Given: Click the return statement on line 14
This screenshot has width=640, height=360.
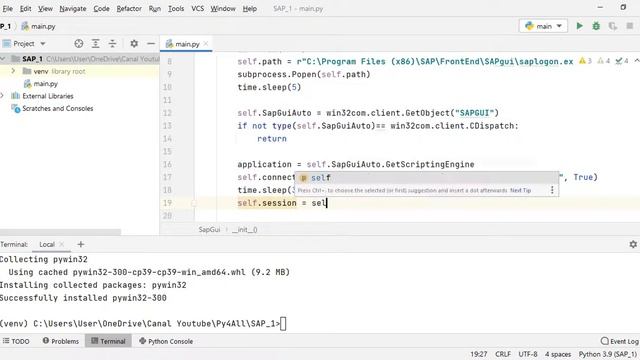Looking at the screenshot, I should click(x=272, y=139).
